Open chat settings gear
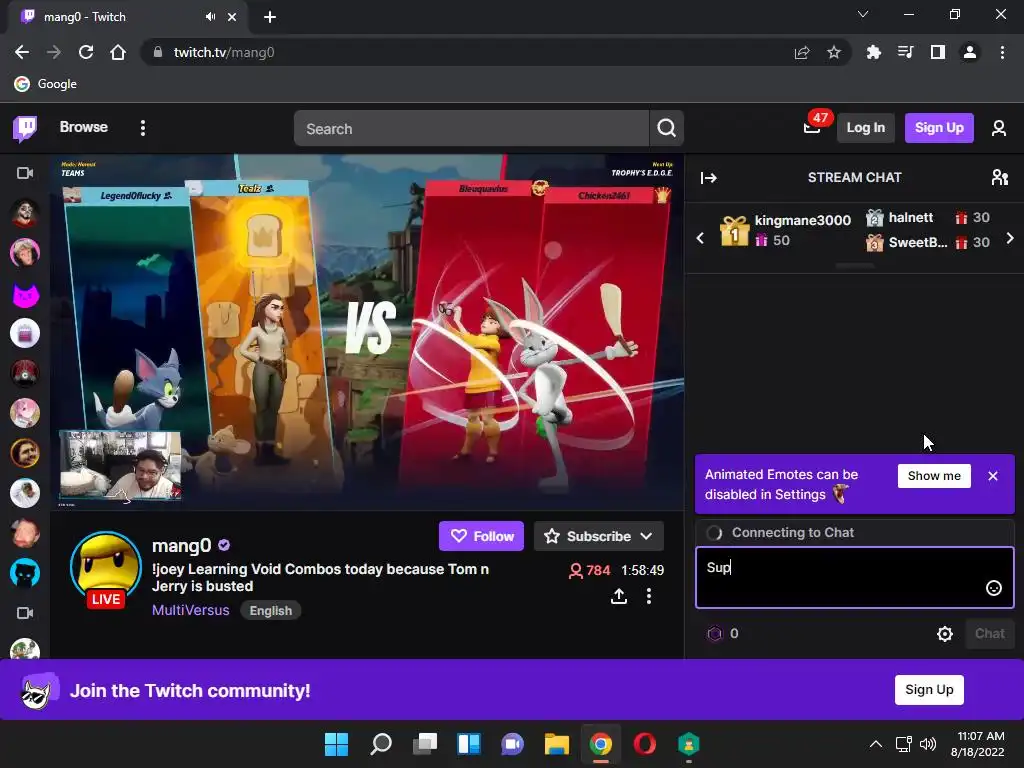Viewport: 1024px width, 768px height. (944, 633)
